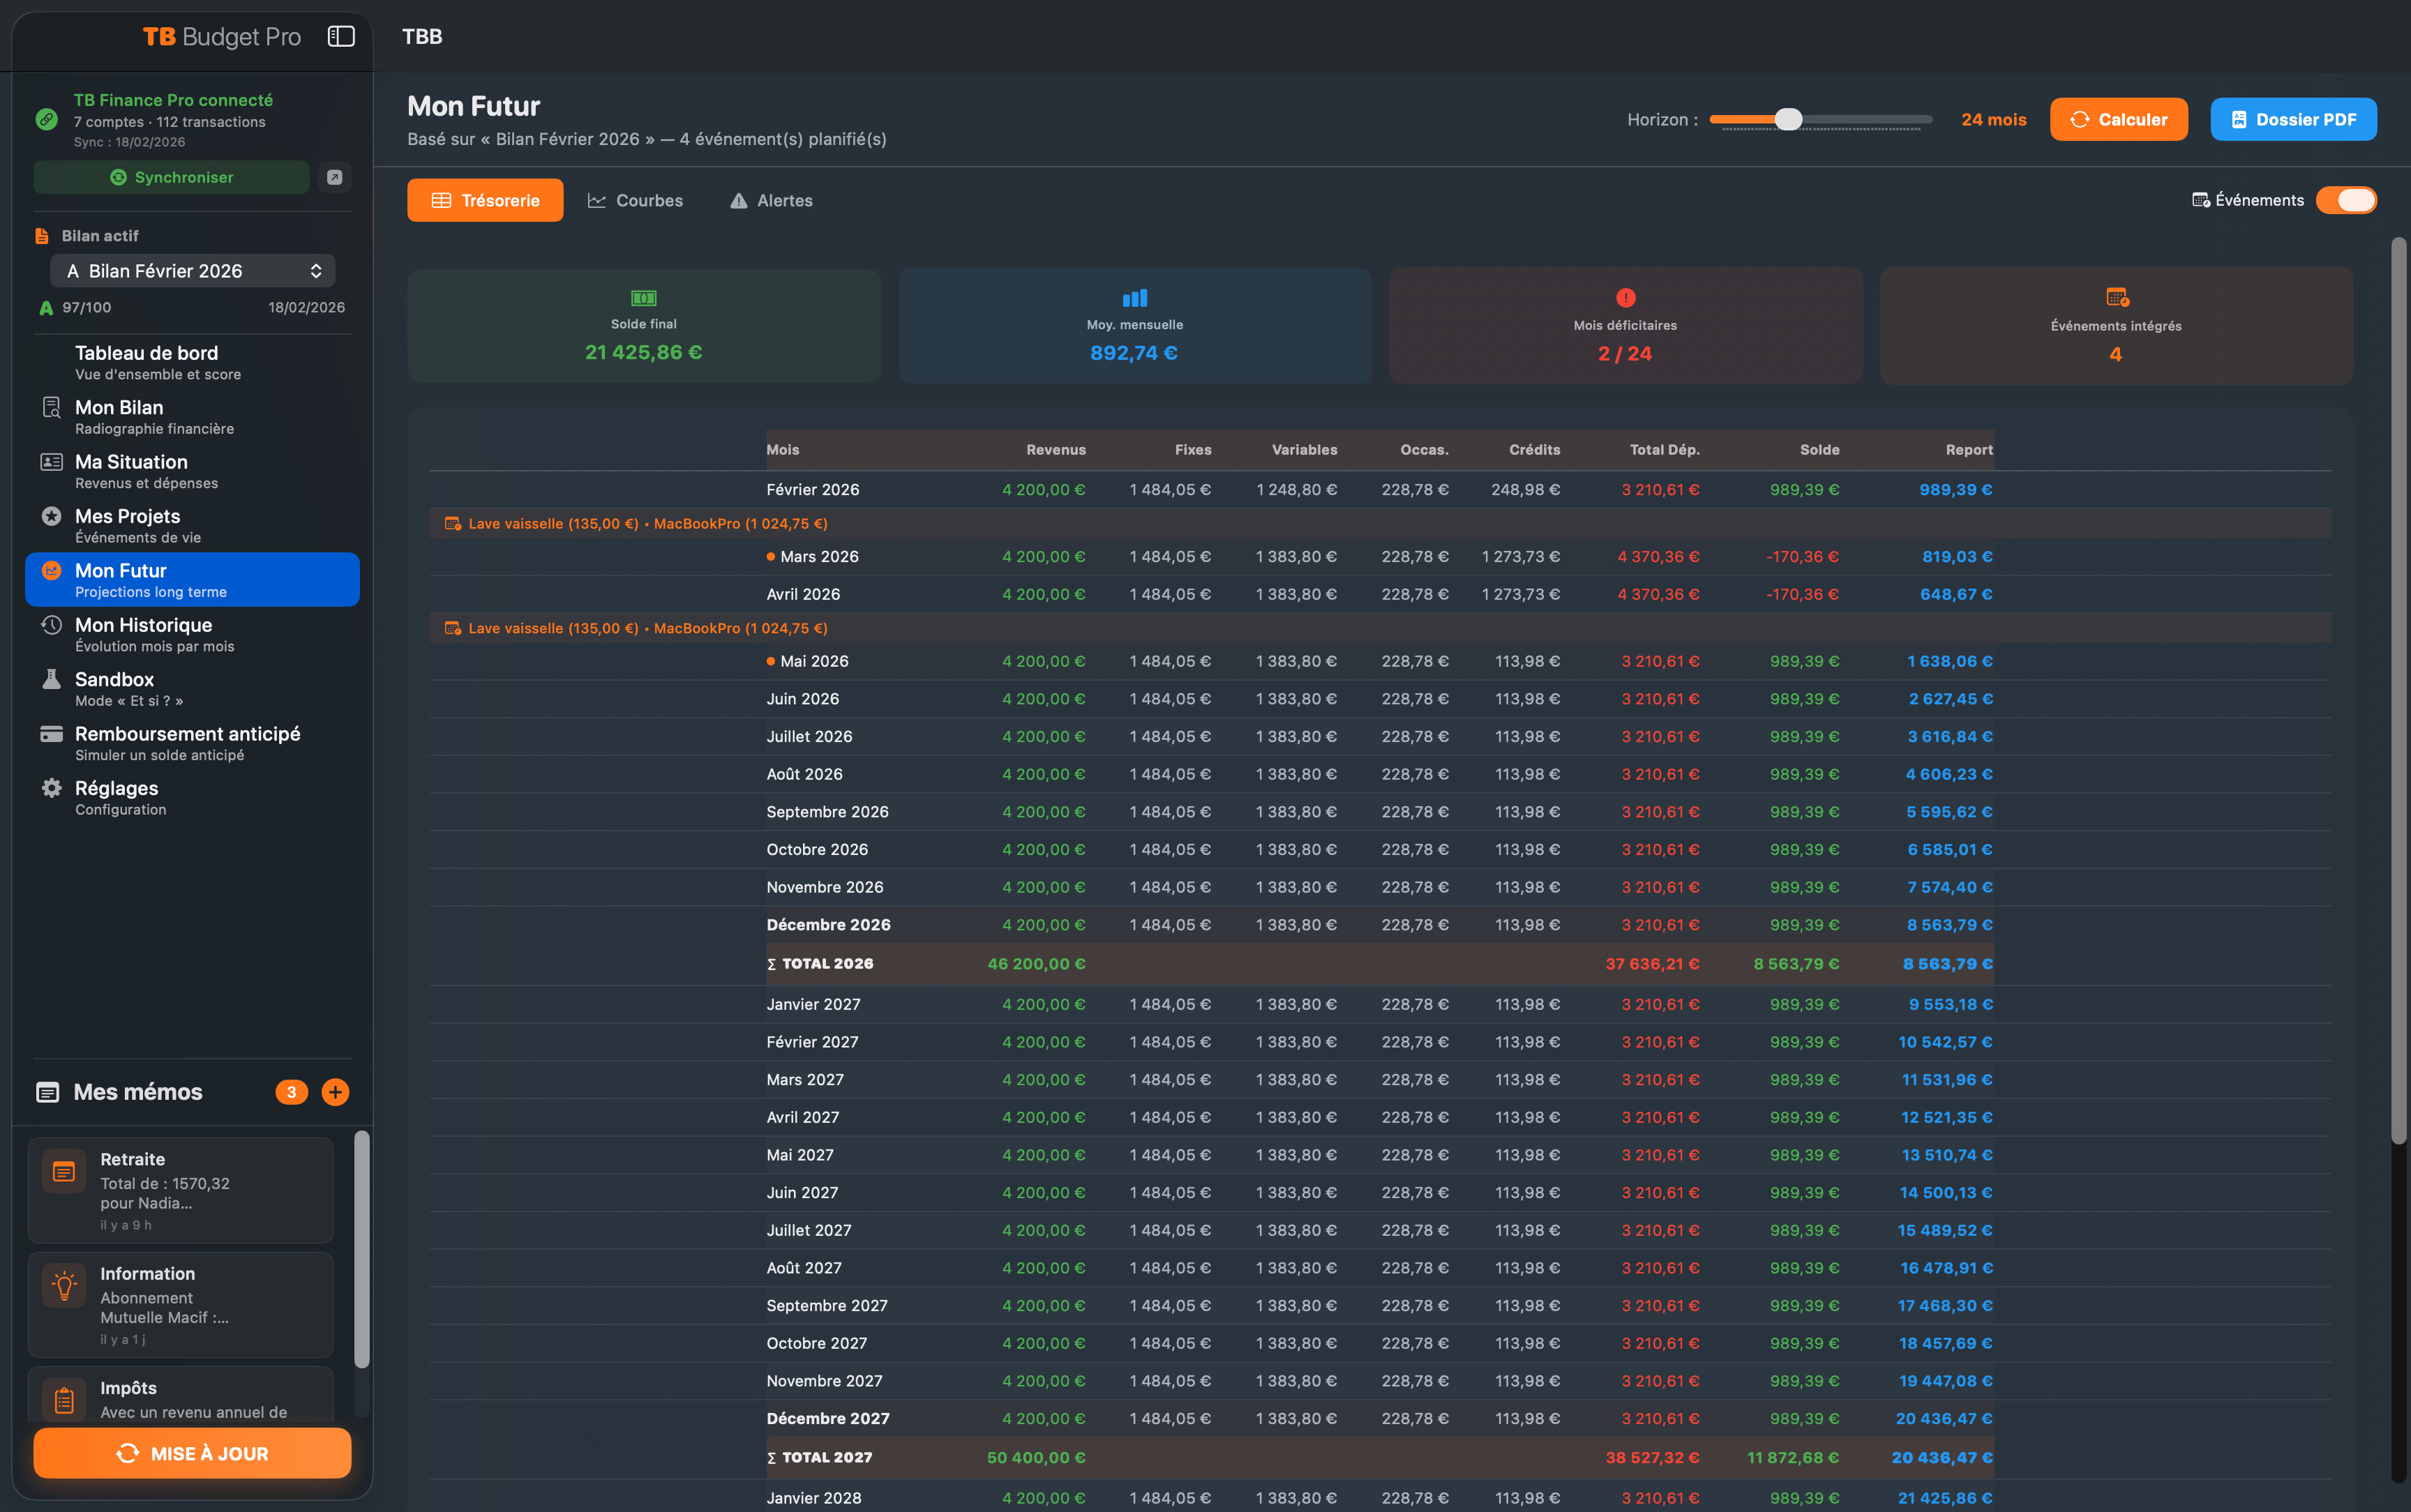Select the Trésorerie tab
The width and height of the screenshot is (2411, 1512).
coord(485,201)
